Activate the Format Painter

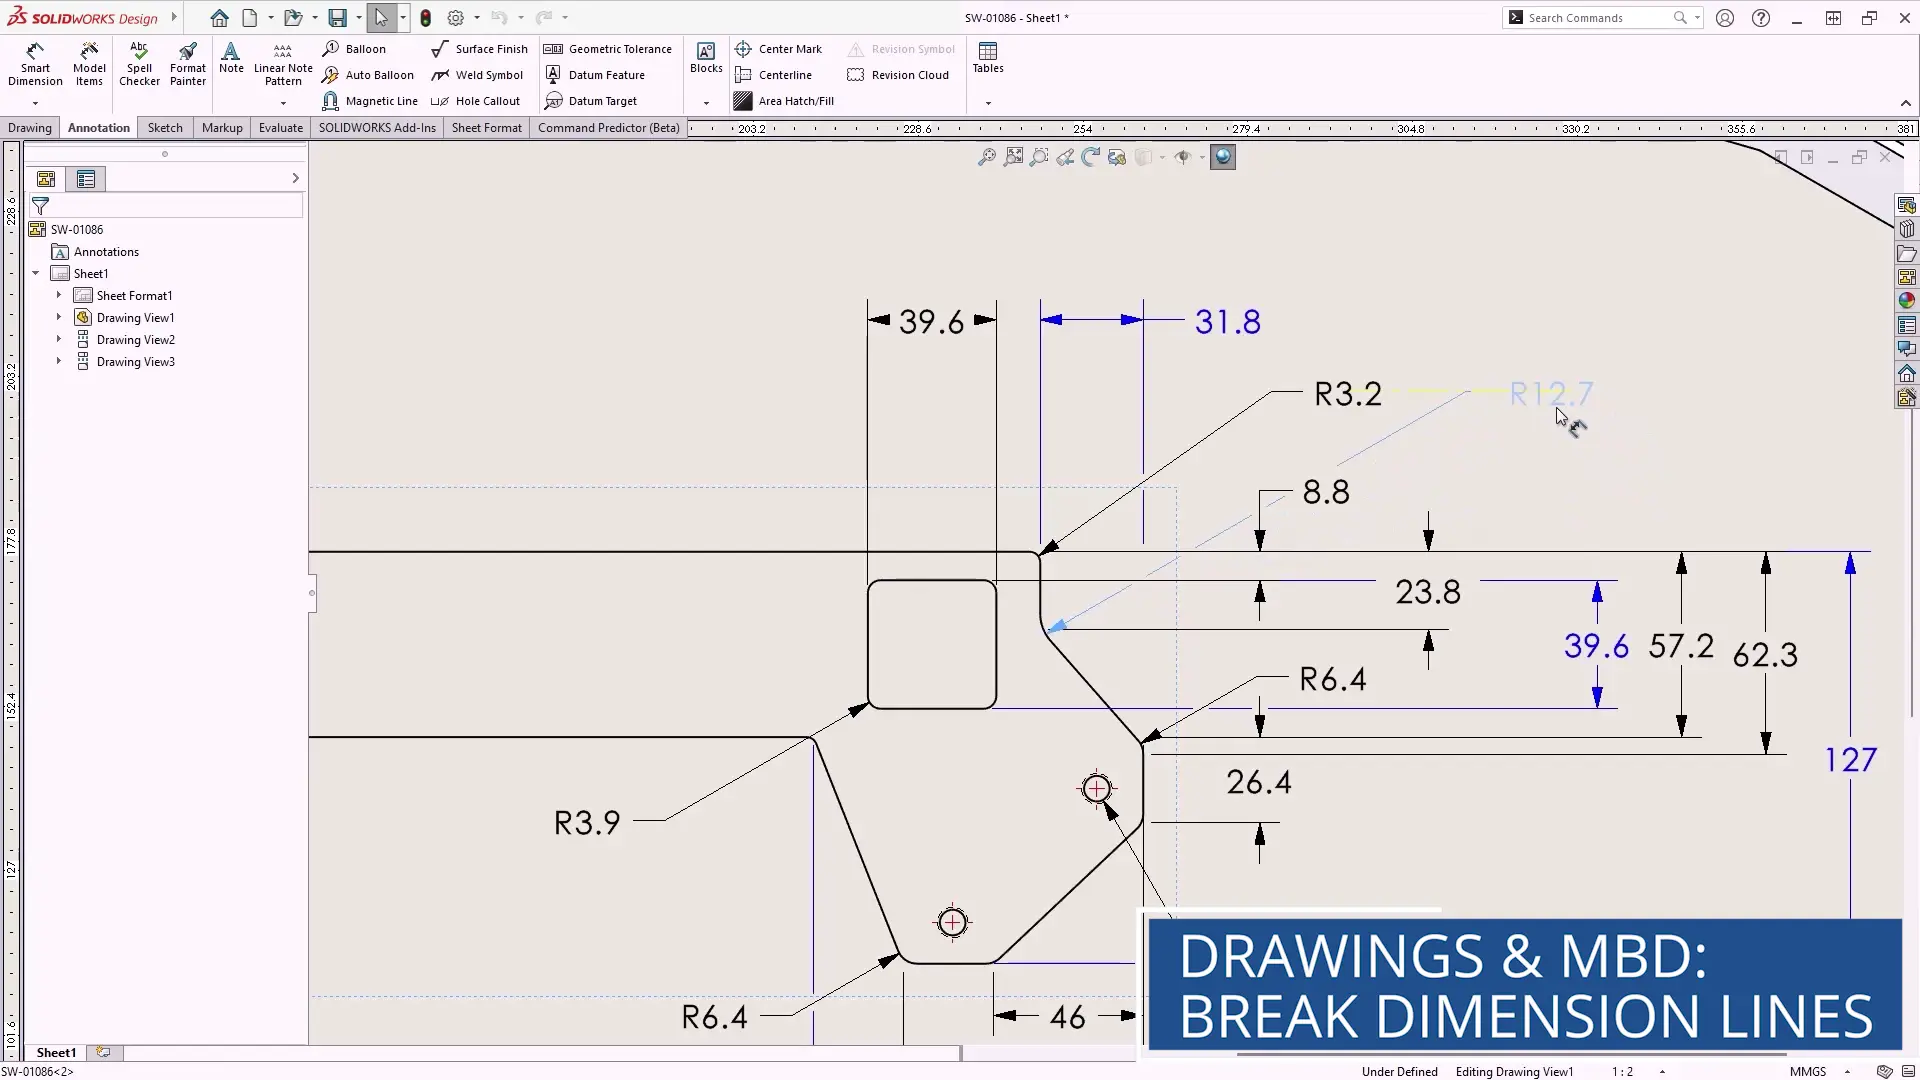point(187,62)
